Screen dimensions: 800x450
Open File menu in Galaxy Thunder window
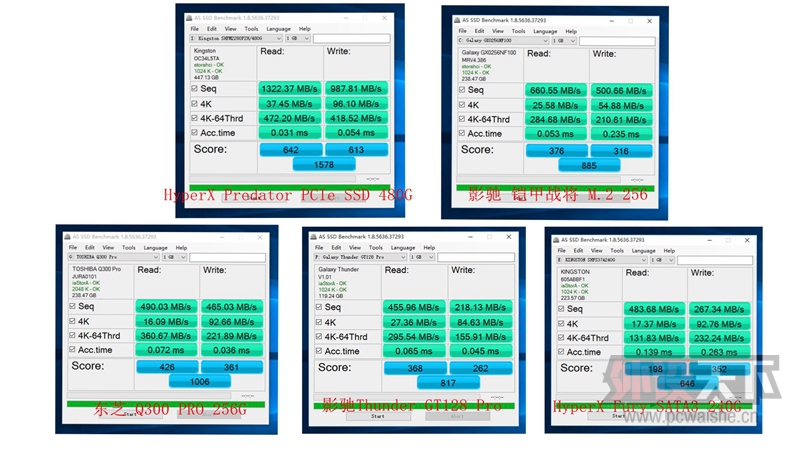[x=319, y=247]
